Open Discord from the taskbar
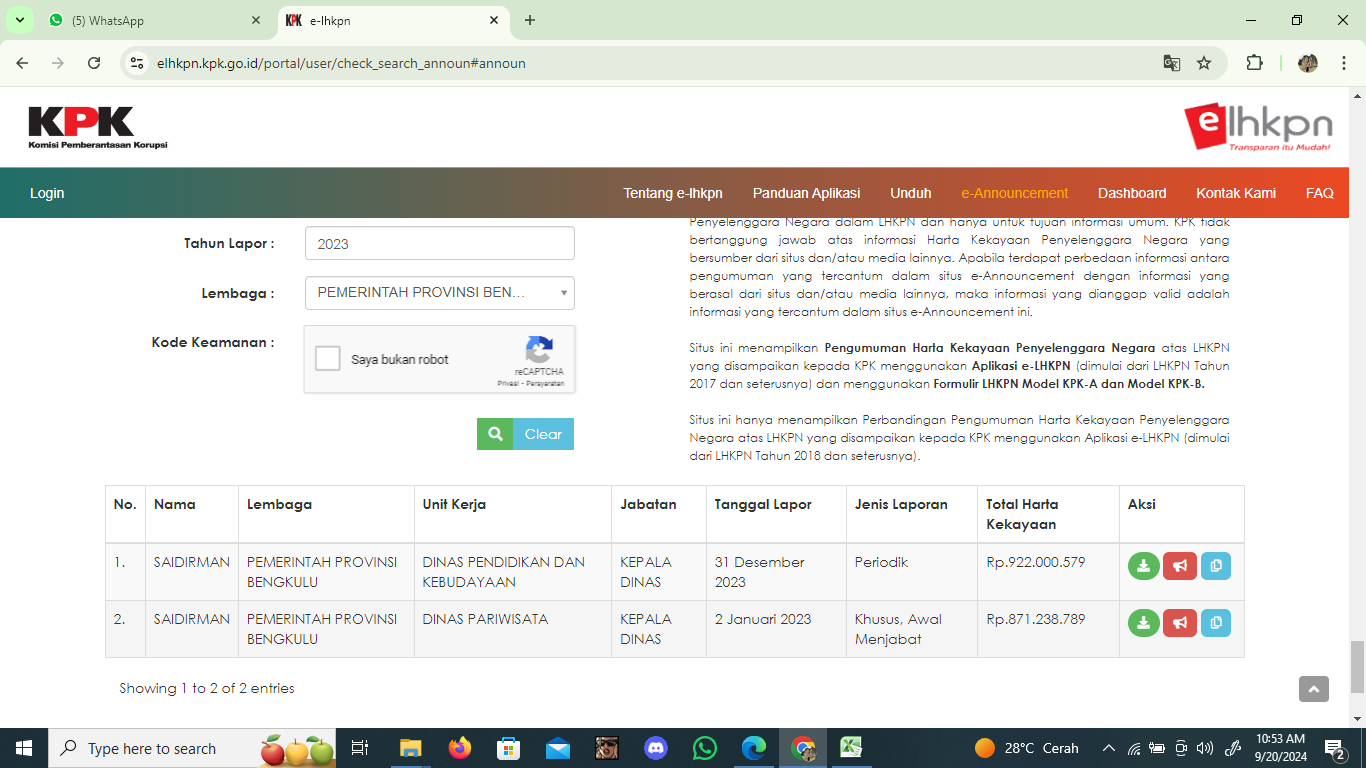1366x768 pixels. coord(656,748)
